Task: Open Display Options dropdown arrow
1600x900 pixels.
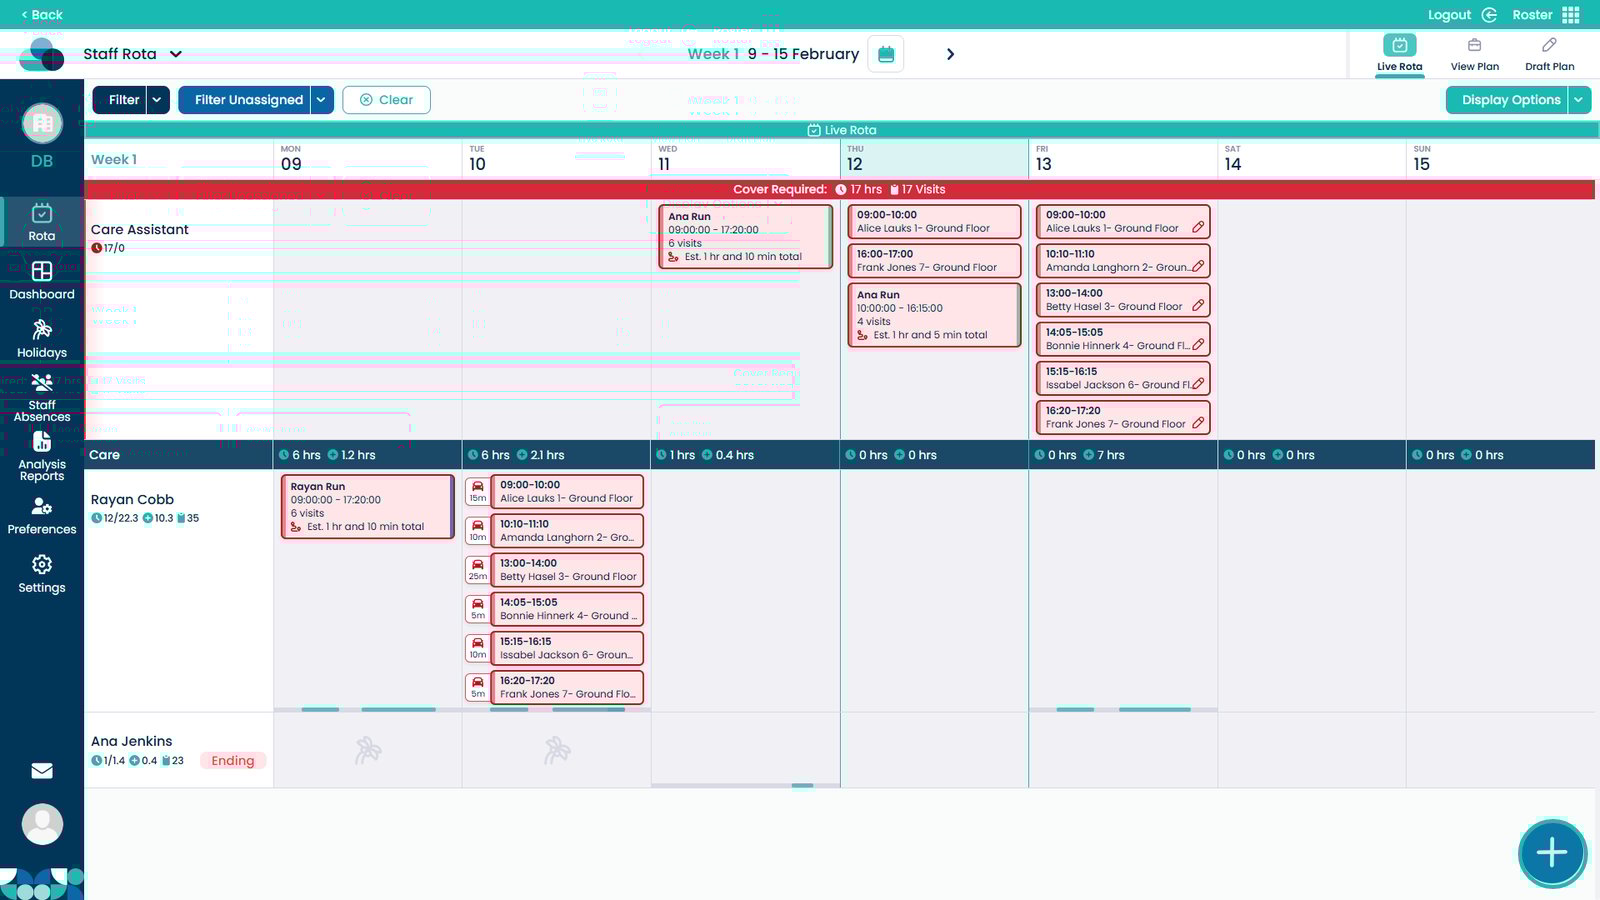Action: tap(1579, 100)
